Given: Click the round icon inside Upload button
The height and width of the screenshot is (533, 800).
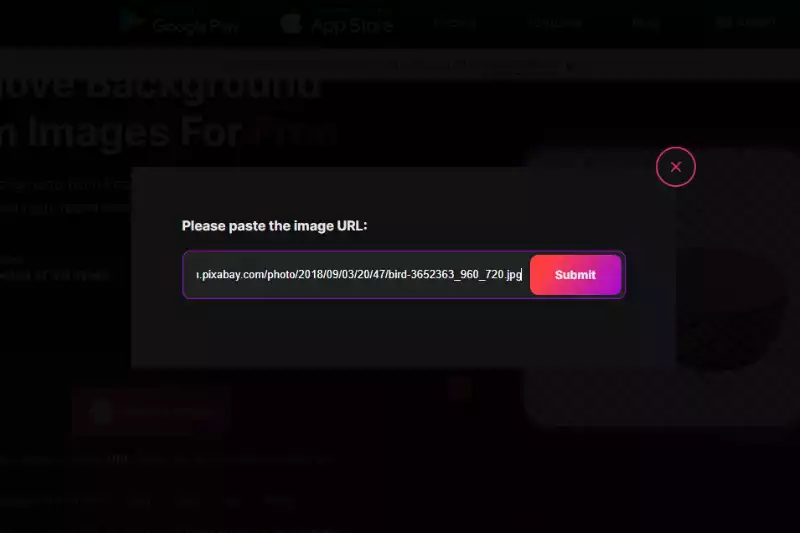Looking at the screenshot, I should (x=102, y=412).
